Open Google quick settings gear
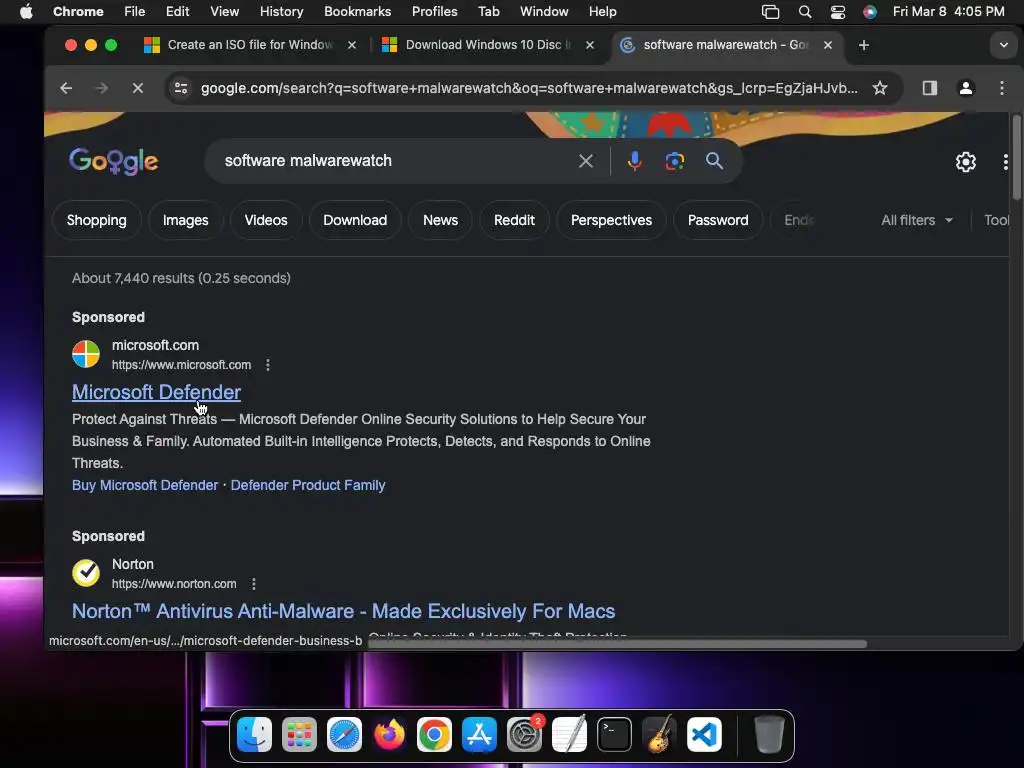The height and width of the screenshot is (768, 1024). (965, 162)
